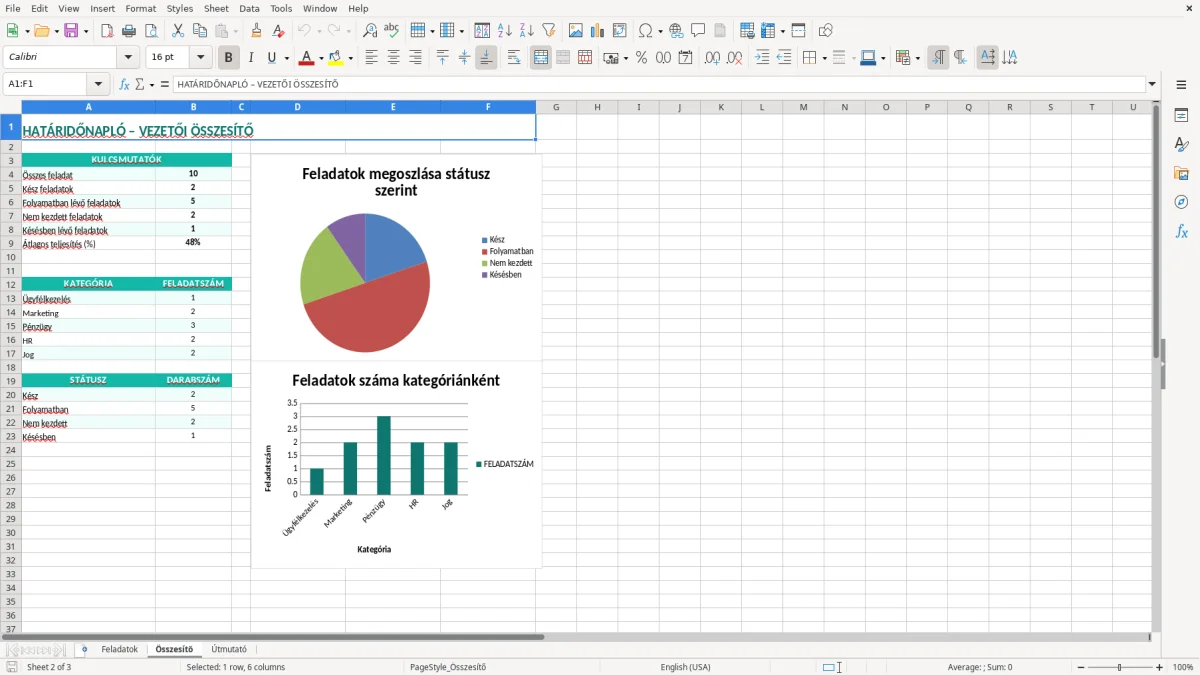Click the English (USA) language field
The width and height of the screenshot is (1200, 675).
(685, 667)
